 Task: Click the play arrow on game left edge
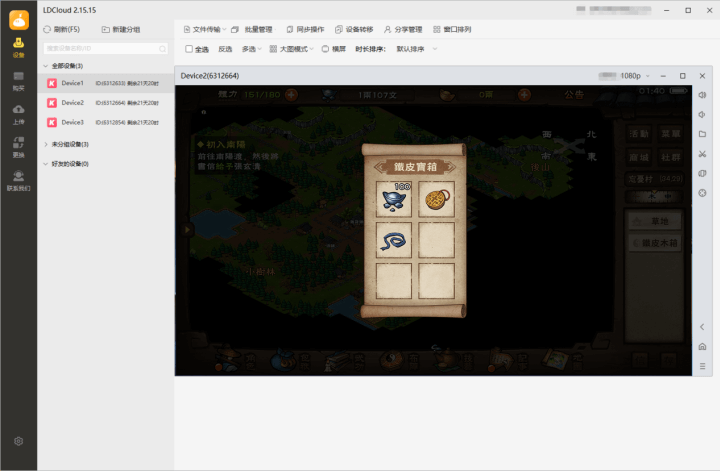(x=187, y=229)
